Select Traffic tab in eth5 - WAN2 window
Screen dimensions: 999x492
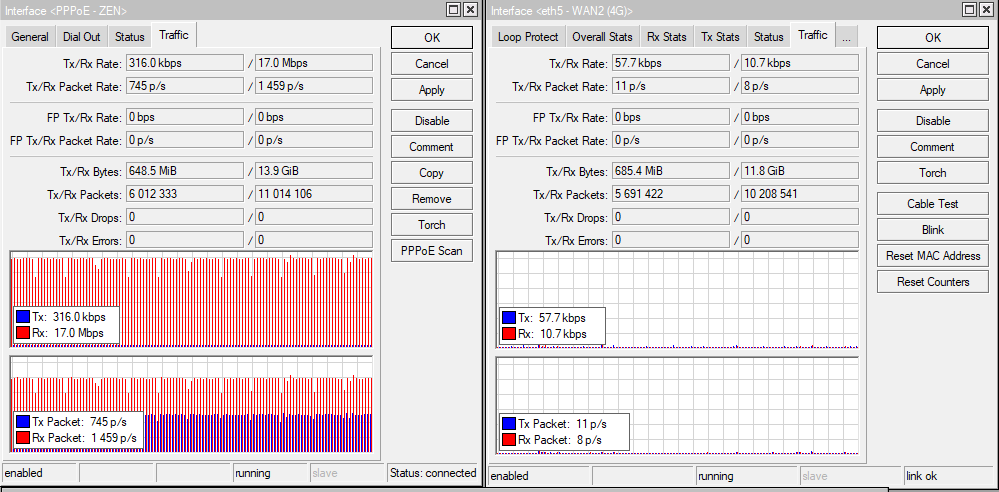(x=813, y=35)
